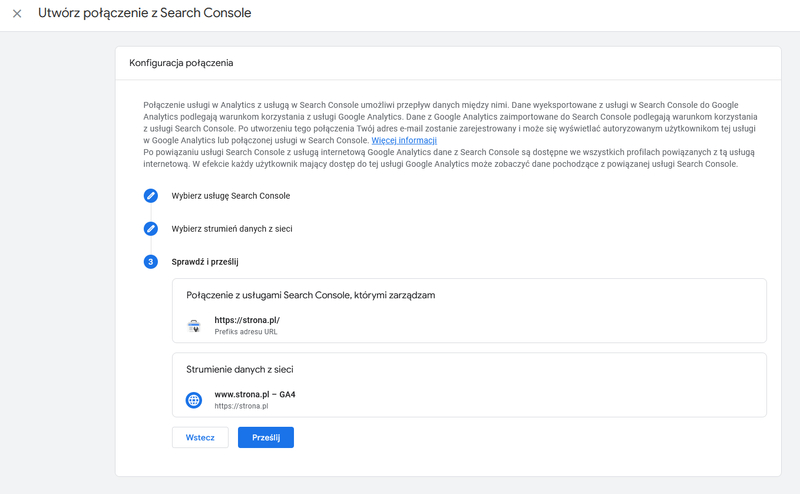This screenshot has width=800, height=494.
Task: Click the pencil icon beside the data stream step
Action: 151,229
